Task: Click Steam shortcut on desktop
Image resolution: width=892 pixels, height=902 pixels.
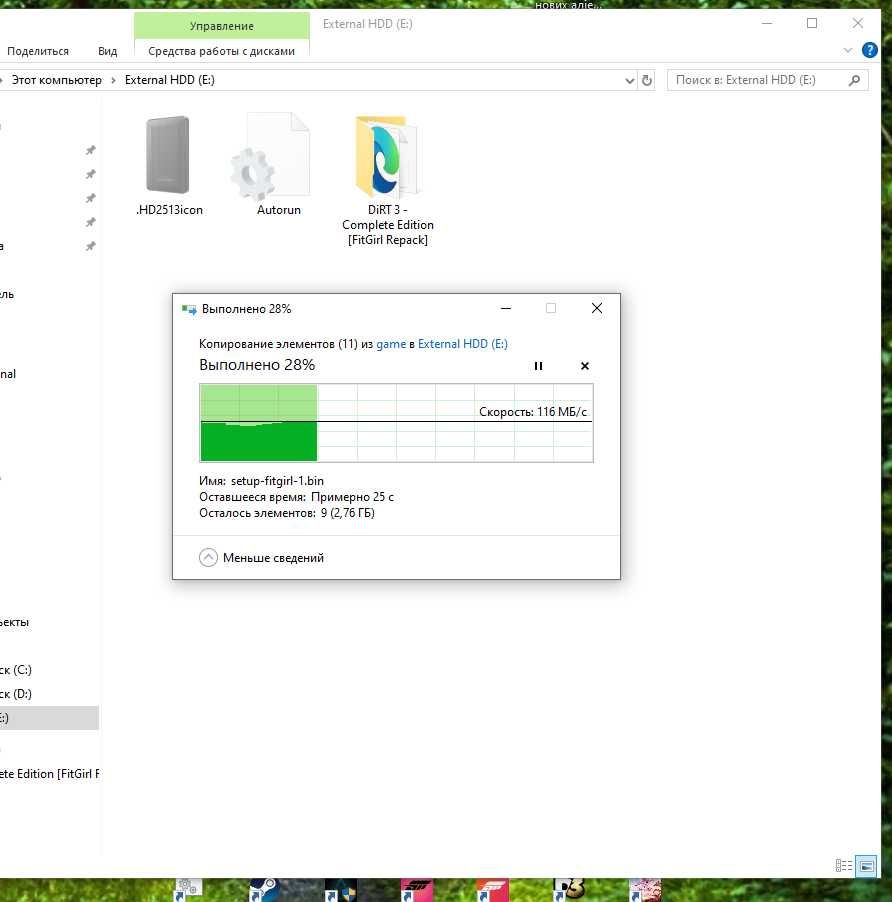Action: click(263, 890)
